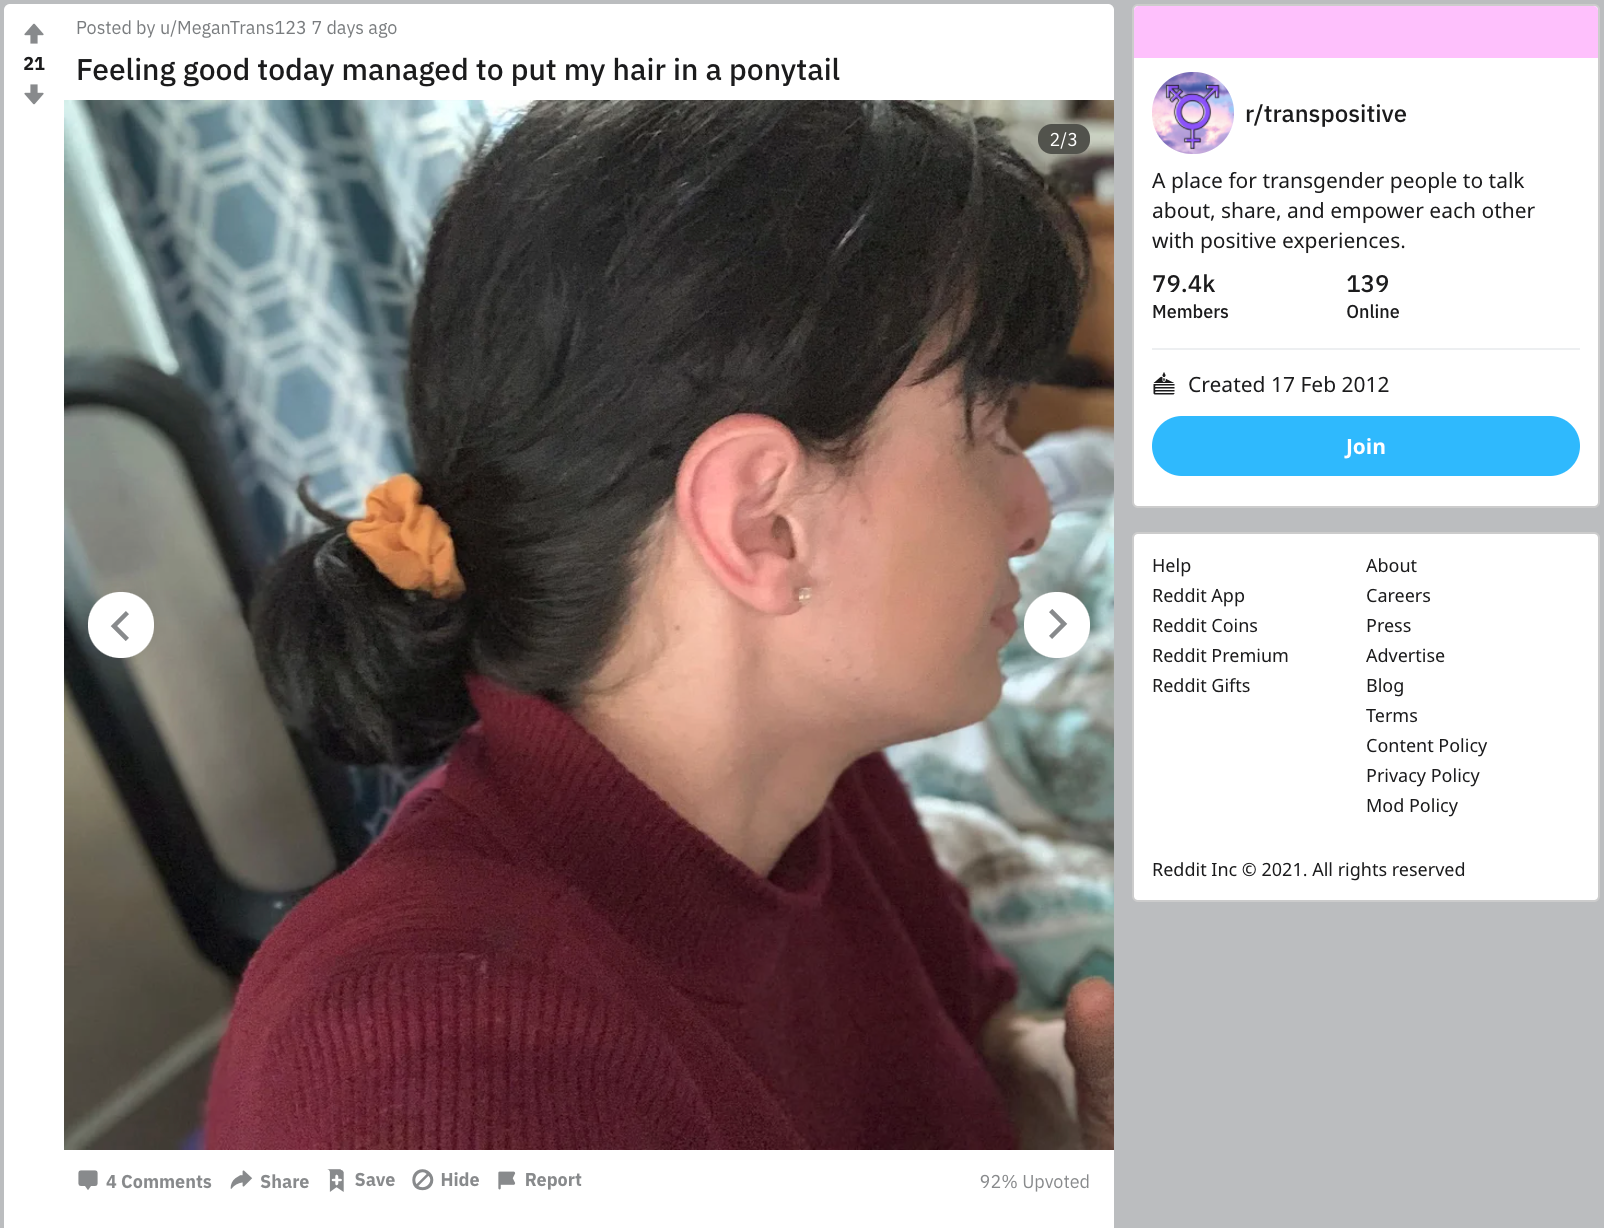Visit u/MeganTrans123 profile
This screenshot has height=1228, width=1604.
click(233, 28)
